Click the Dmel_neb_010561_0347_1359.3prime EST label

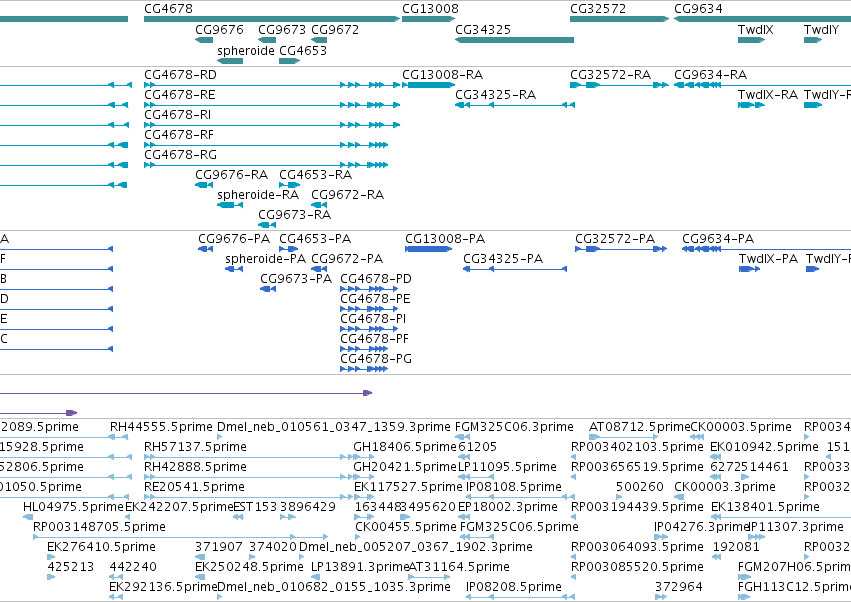(x=334, y=427)
